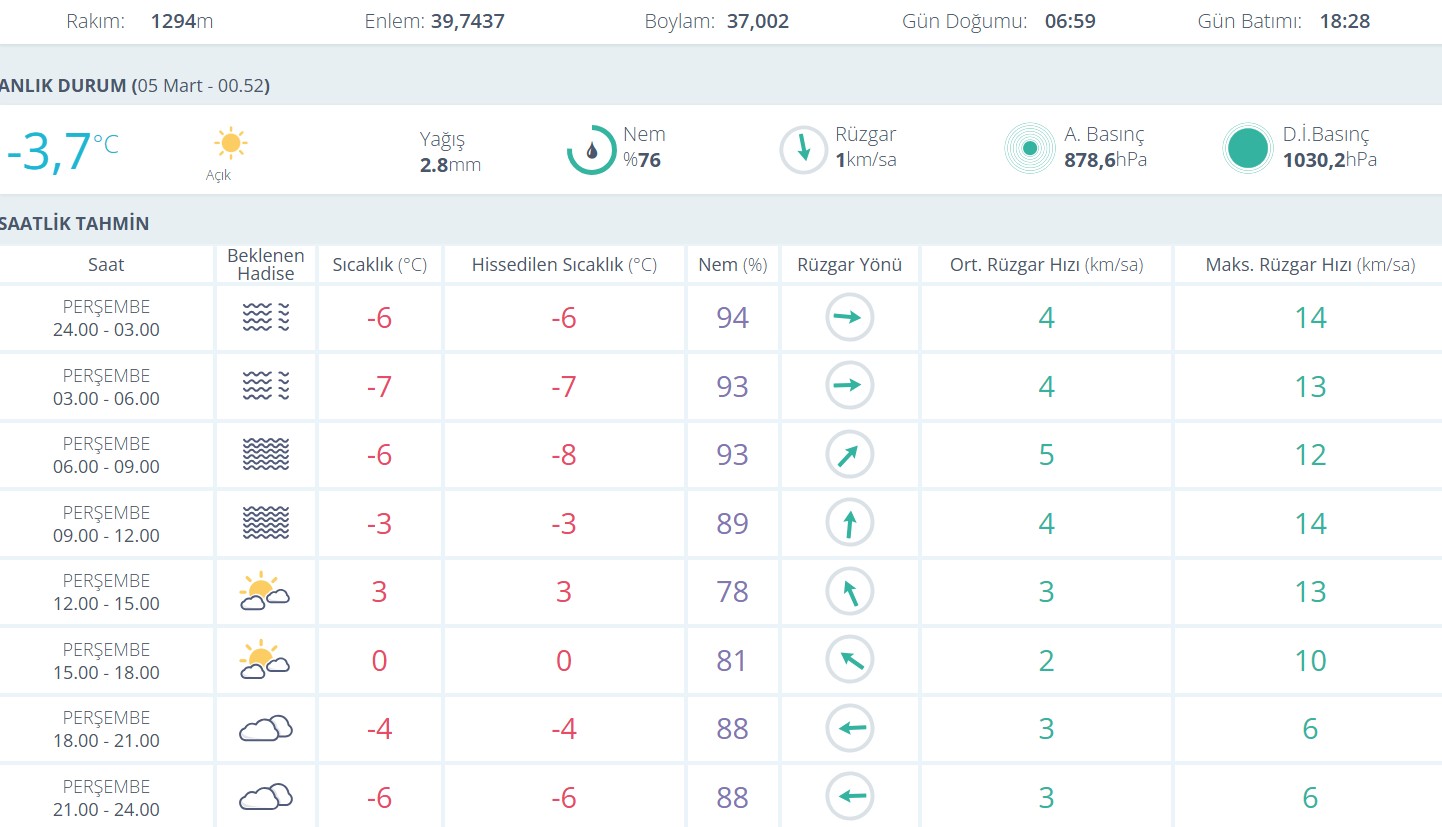Screen dimensions: 1442x827
Task: Click the A. Basınç pressure rings icon
Action: coord(1029,149)
